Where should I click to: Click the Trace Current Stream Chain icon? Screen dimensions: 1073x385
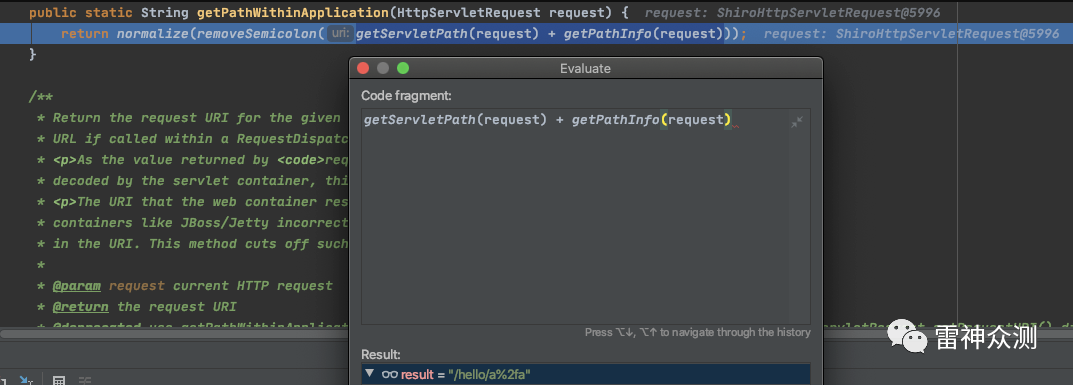click(85, 380)
